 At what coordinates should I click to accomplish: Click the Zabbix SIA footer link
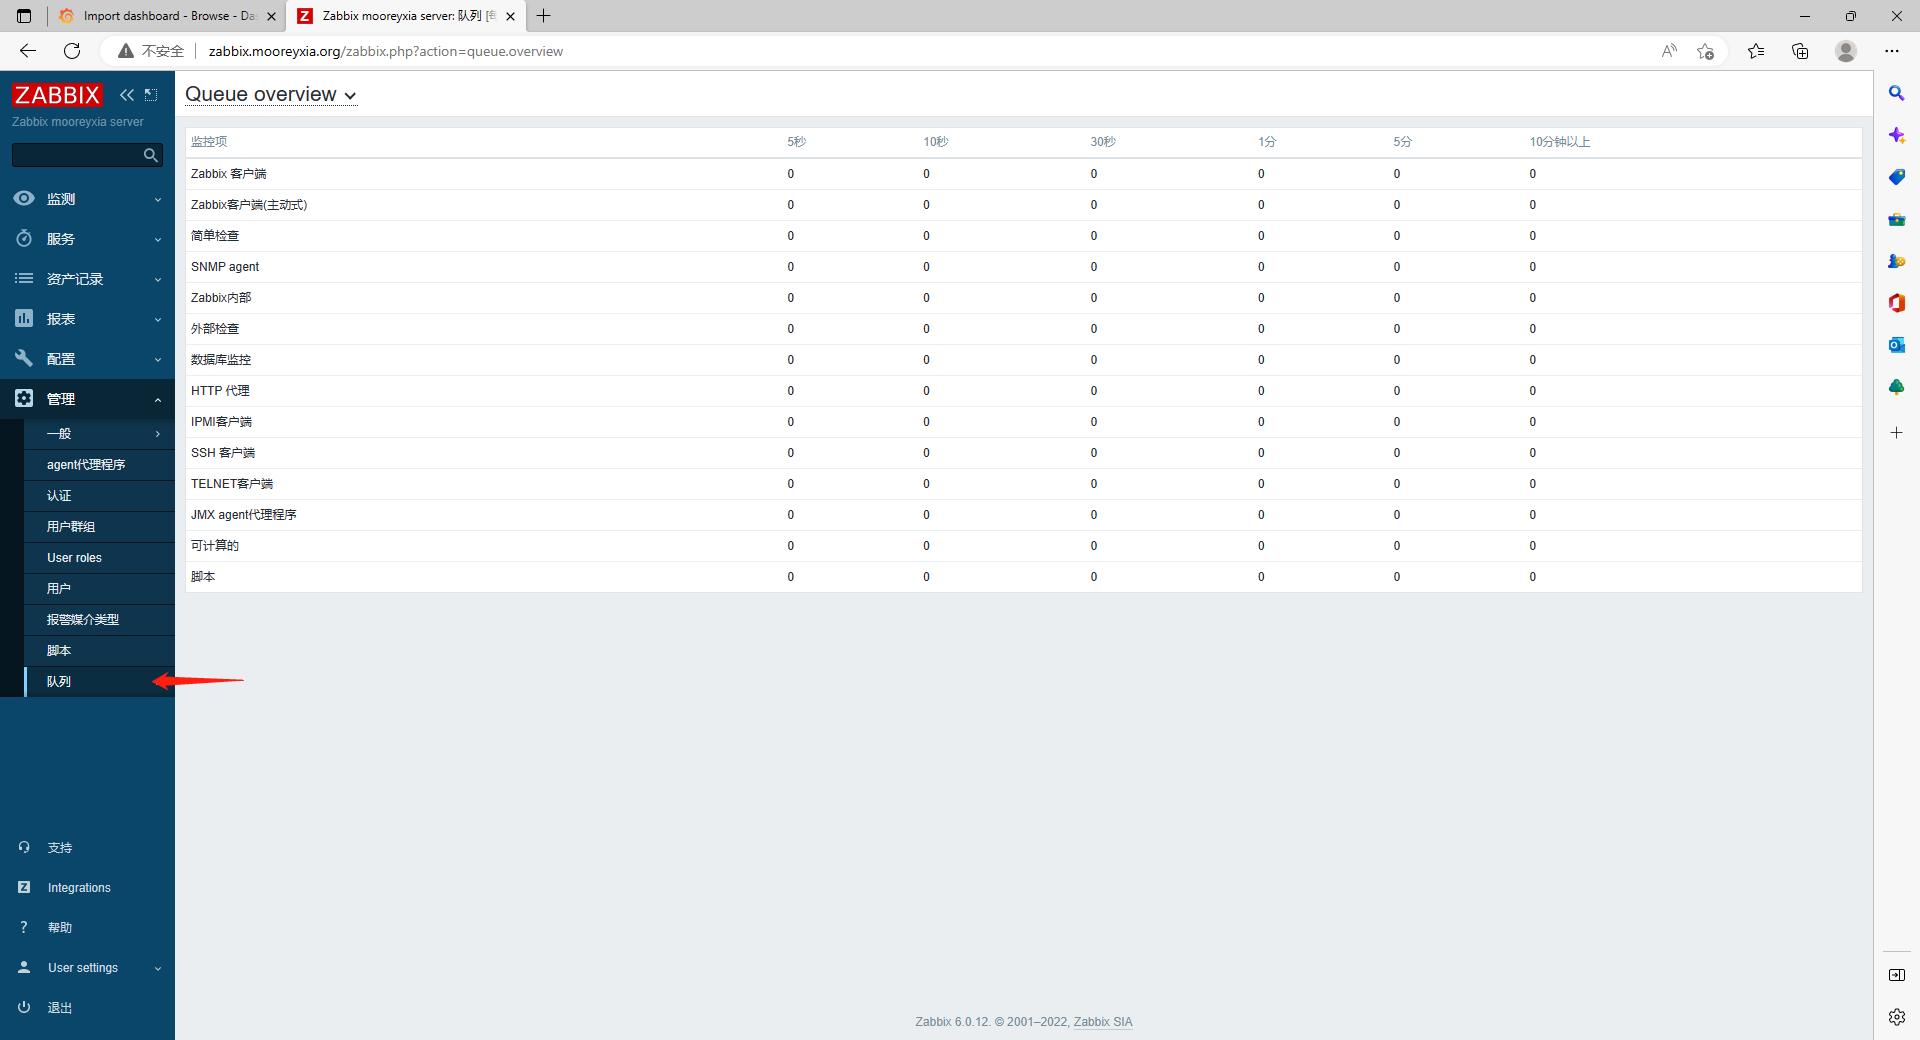(1103, 1022)
